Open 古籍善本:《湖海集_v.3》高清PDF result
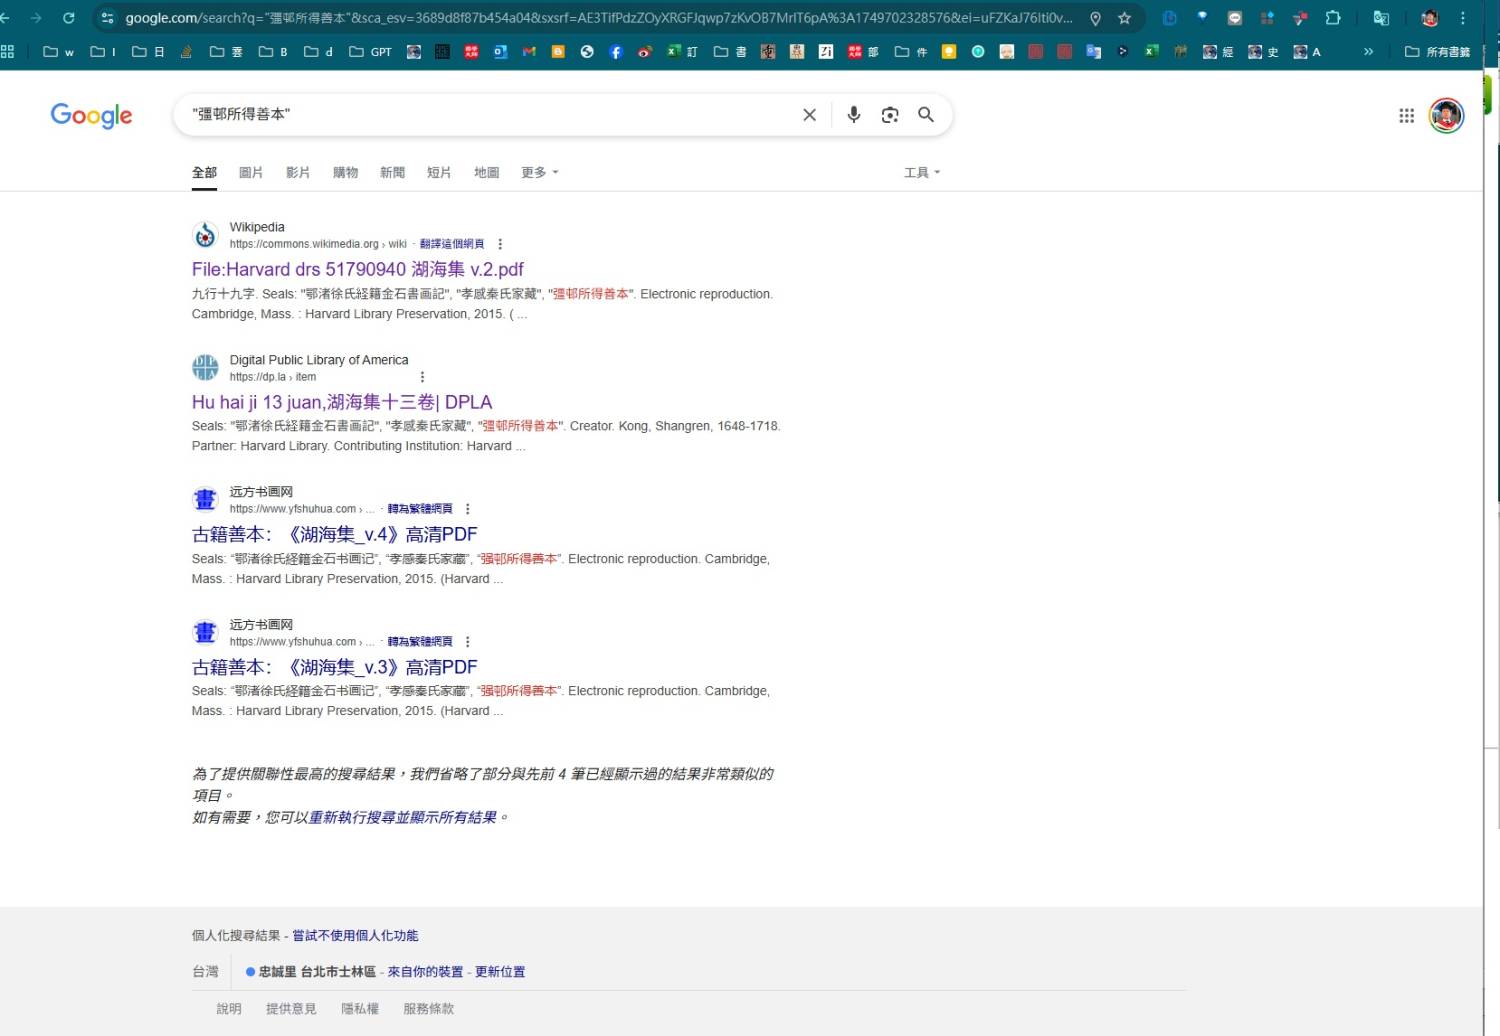This screenshot has width=1500, height=1036. (334, 667)
